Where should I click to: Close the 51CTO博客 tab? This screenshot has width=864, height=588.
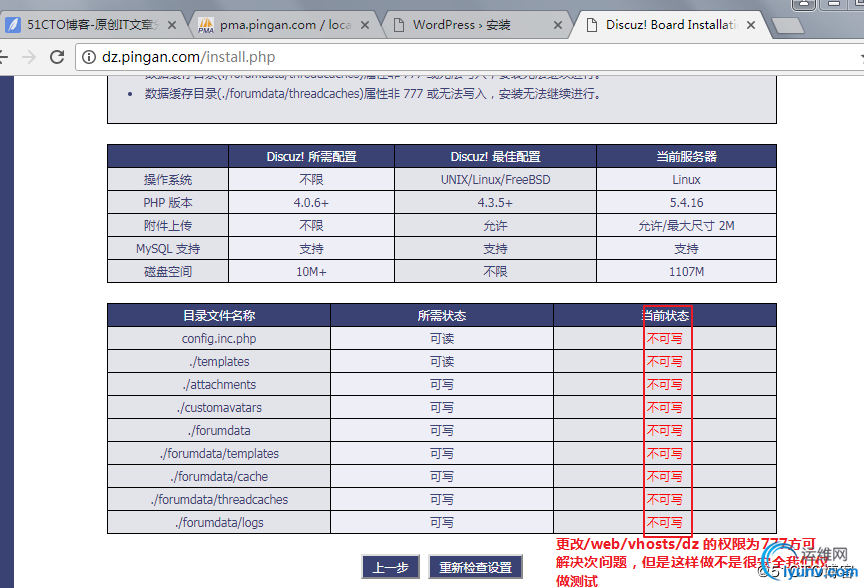click(172, 25)
